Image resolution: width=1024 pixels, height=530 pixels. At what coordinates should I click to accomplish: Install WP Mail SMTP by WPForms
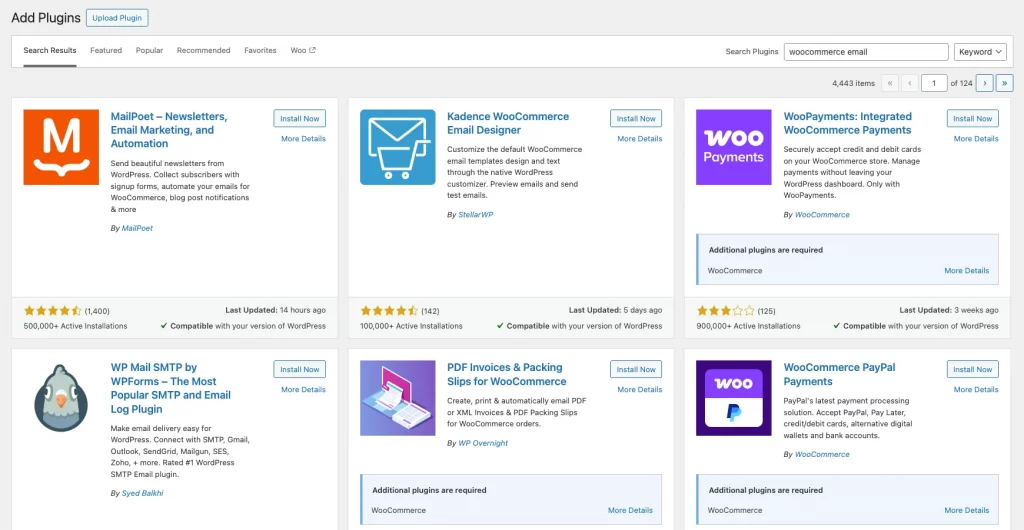coord(300,369)
